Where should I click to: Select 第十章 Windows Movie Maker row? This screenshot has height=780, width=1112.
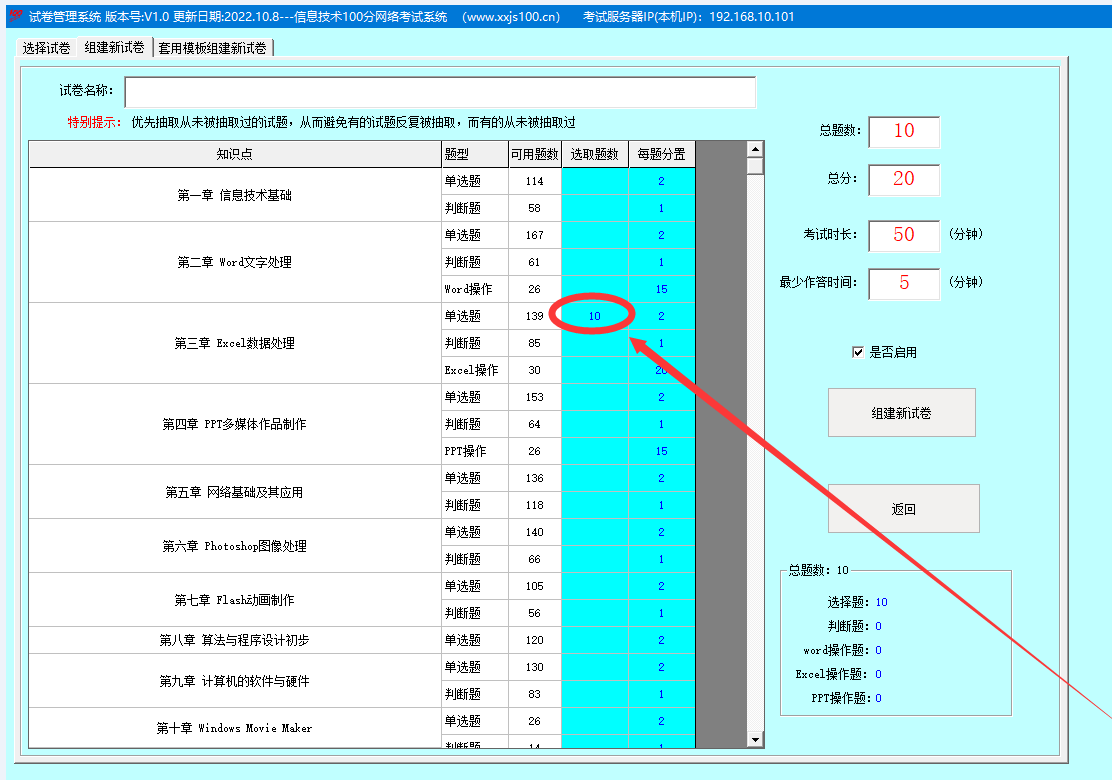[235, 728]
